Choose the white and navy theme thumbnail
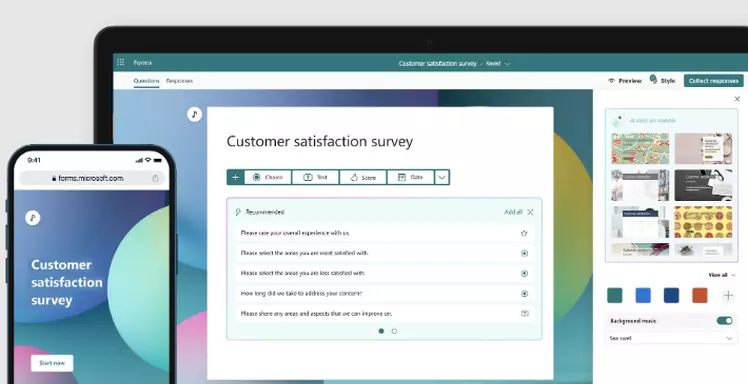This screenshot has width=748, height=384. click(640, 222)
